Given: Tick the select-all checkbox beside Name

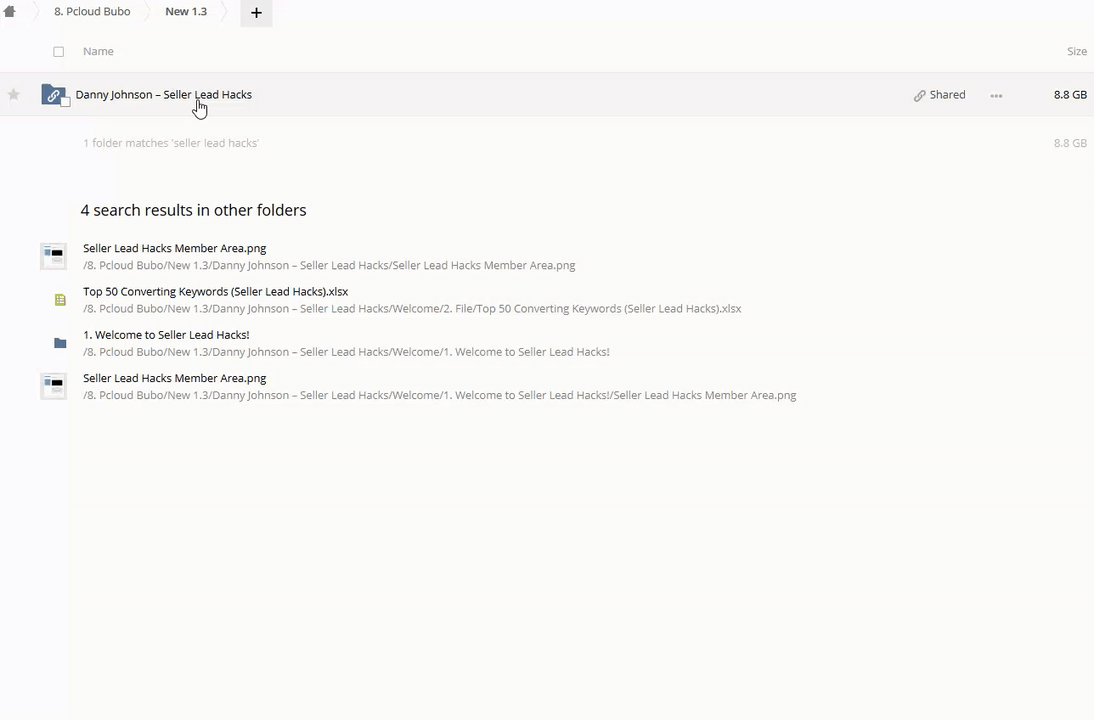Looking at the screenshot, I should (58, 52).
